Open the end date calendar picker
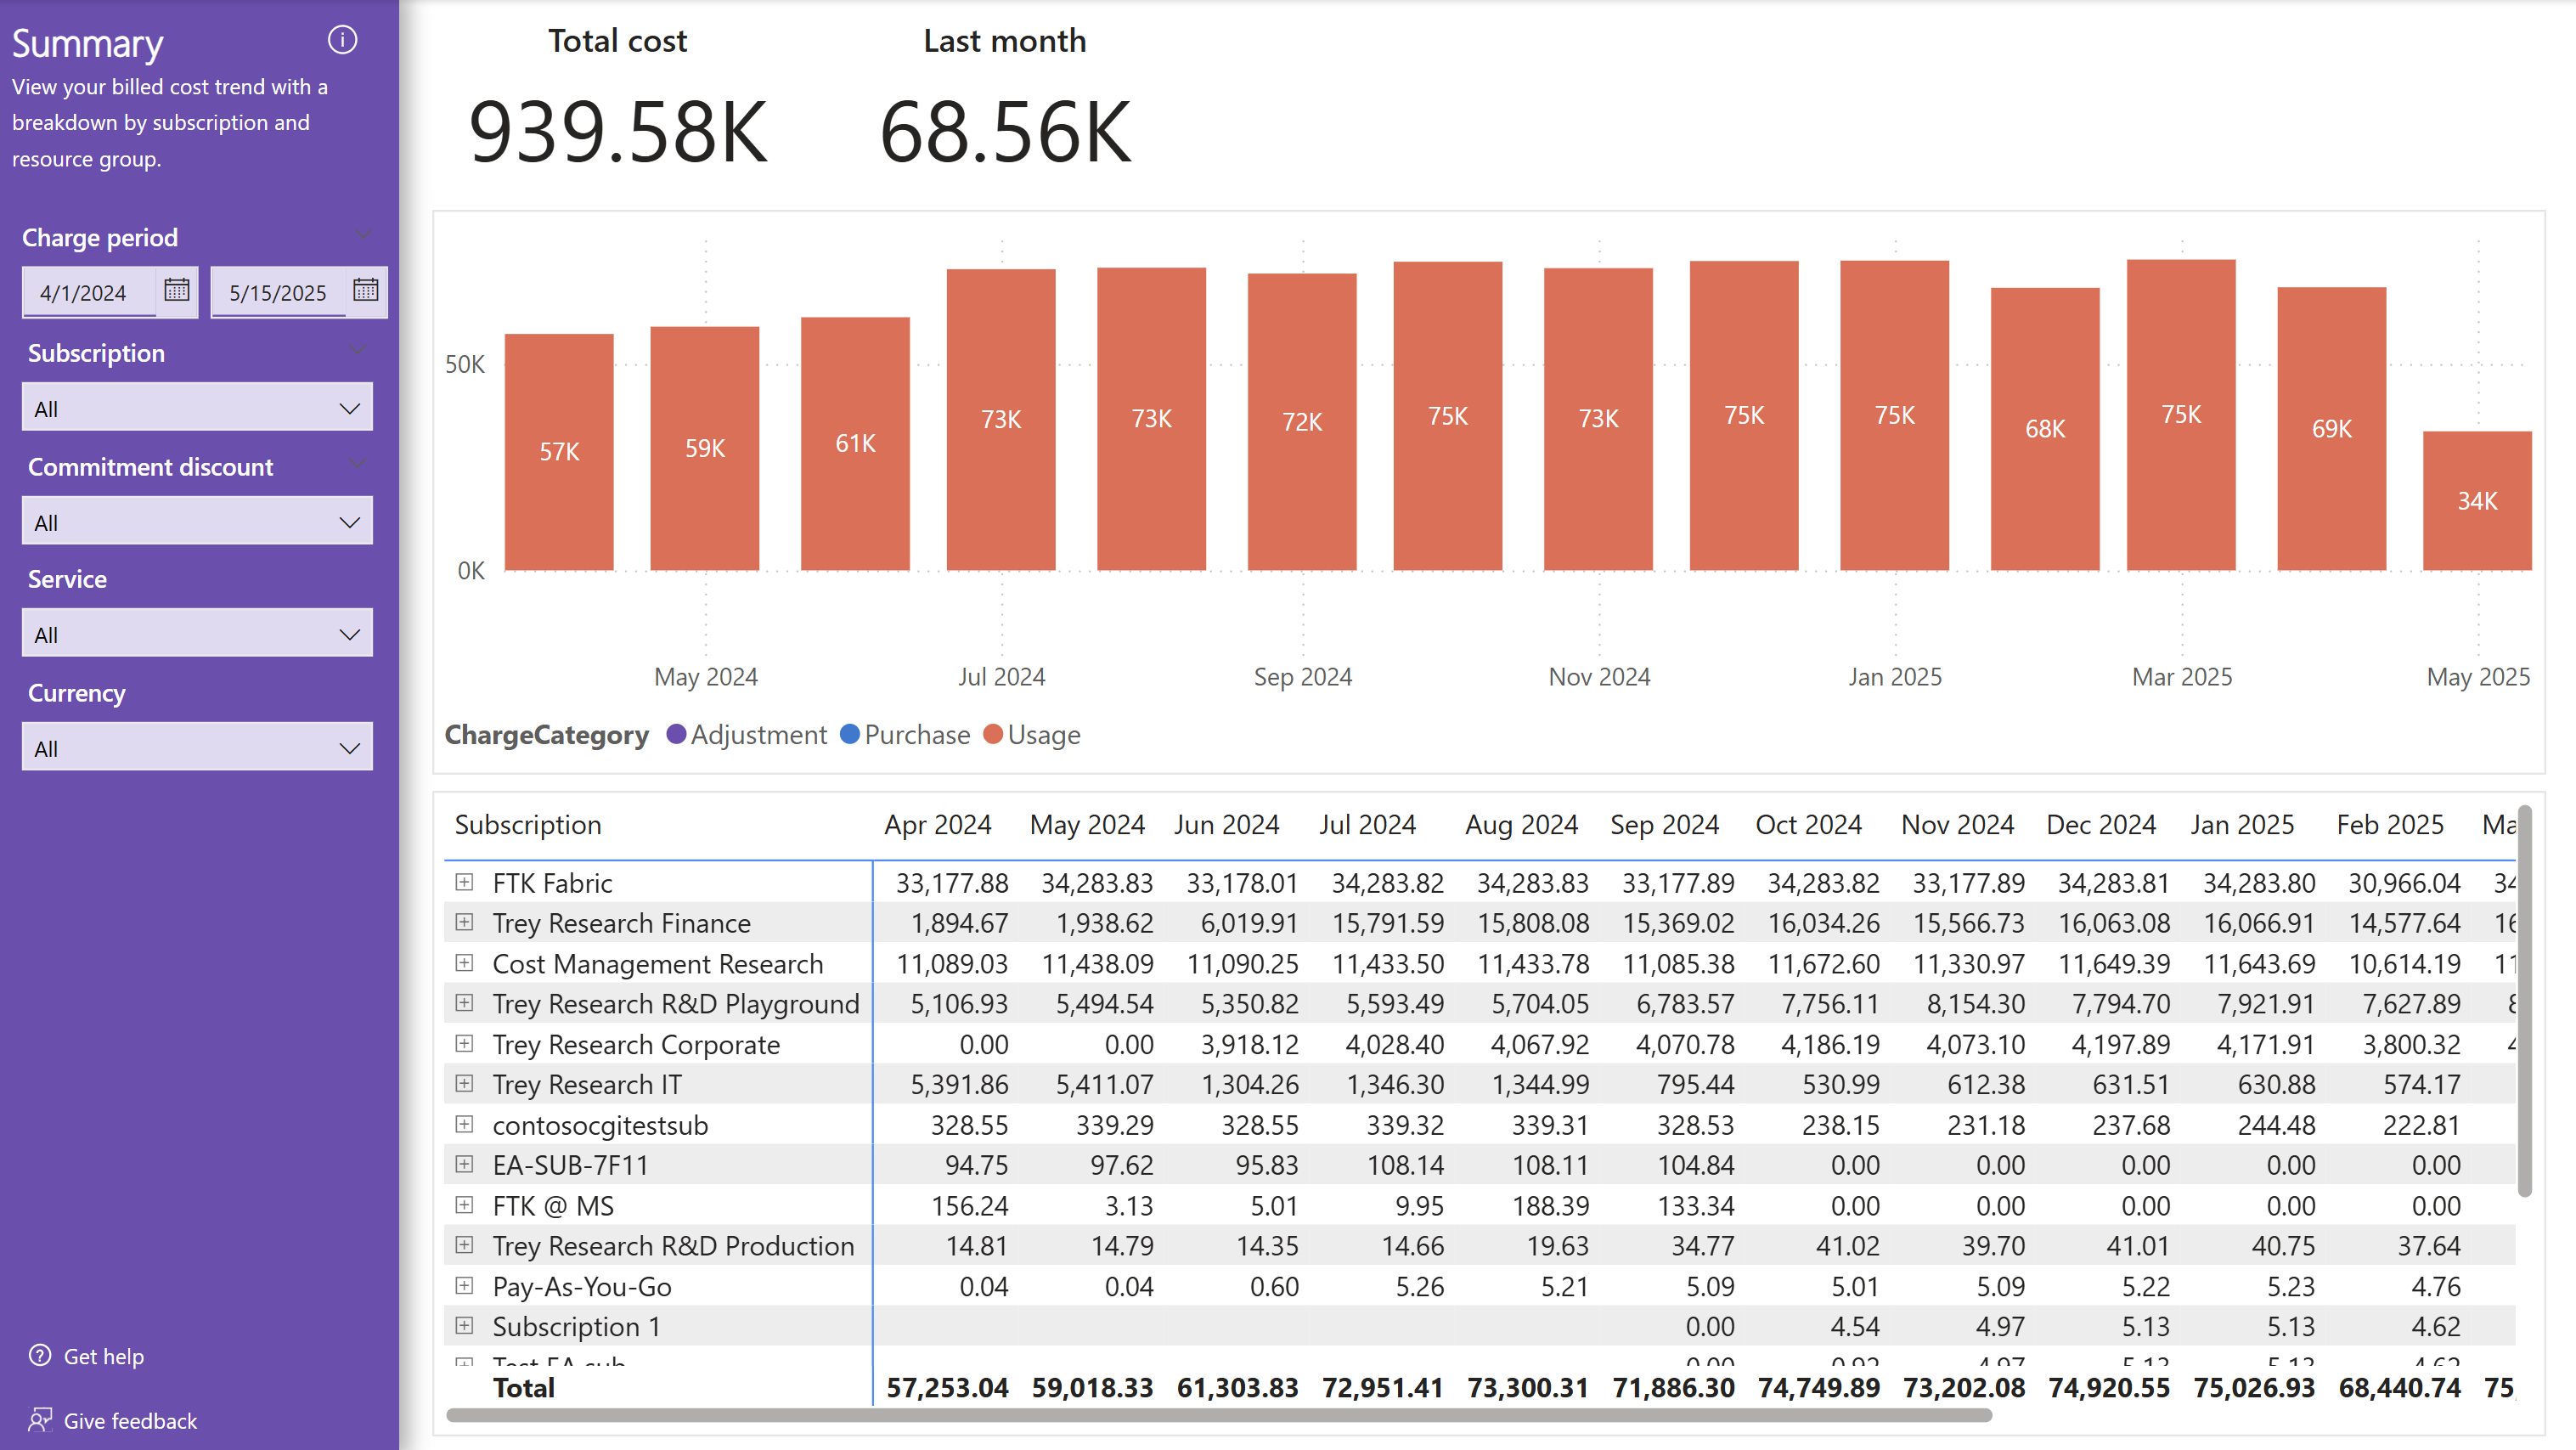This screenshot has width=2576, height=1450. [366, 290]
